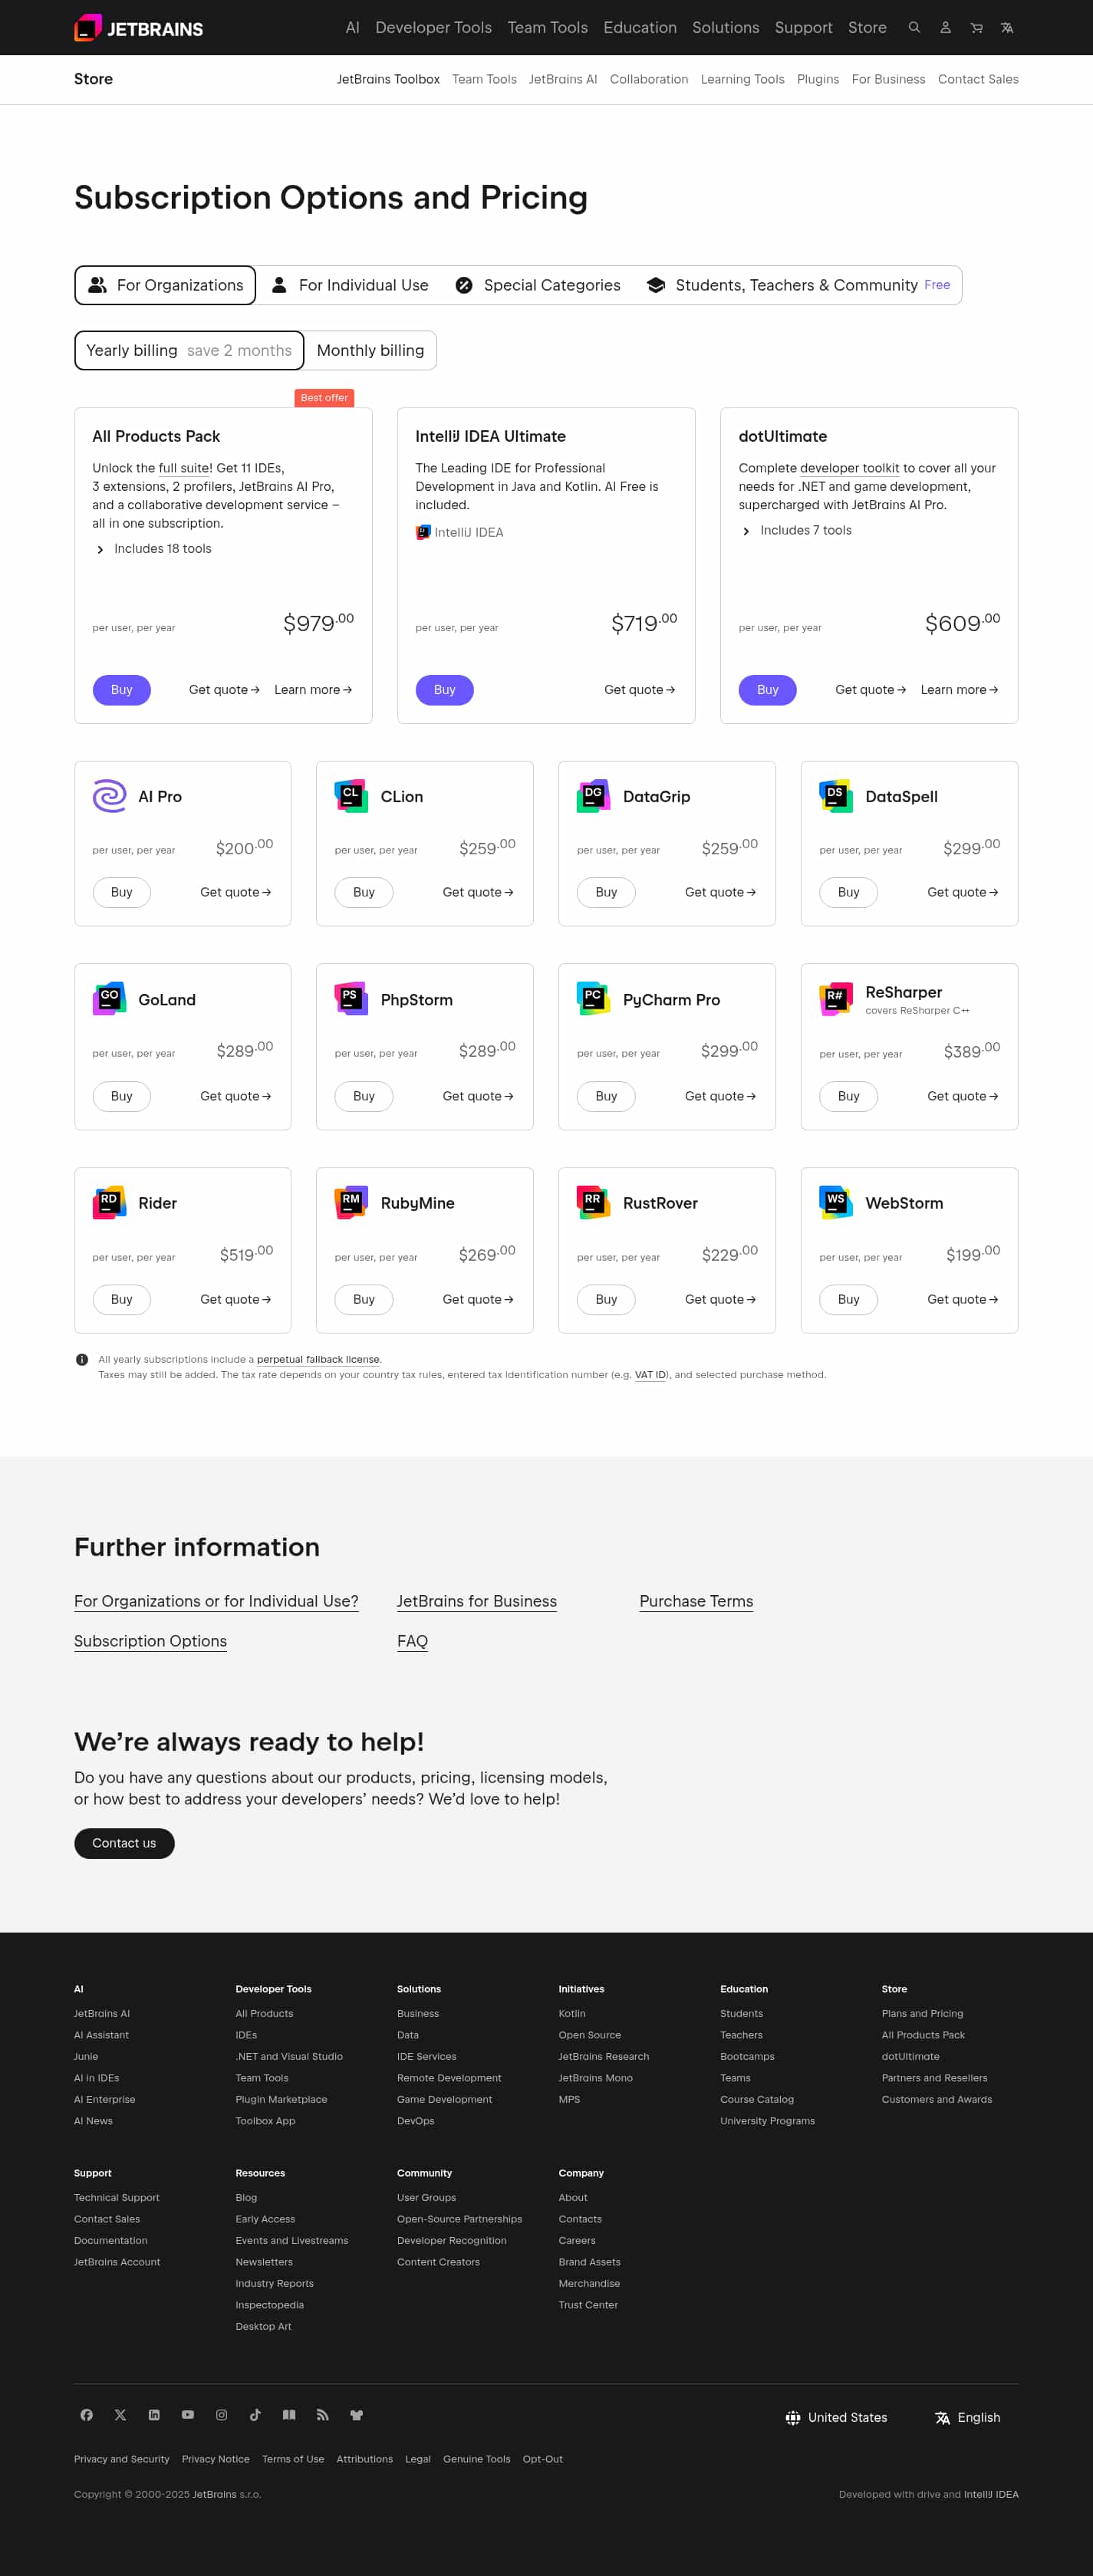This screenshot has width=1093, height=2576.
Task: Click the WebStorm product icon
Action: [836, 1203]
